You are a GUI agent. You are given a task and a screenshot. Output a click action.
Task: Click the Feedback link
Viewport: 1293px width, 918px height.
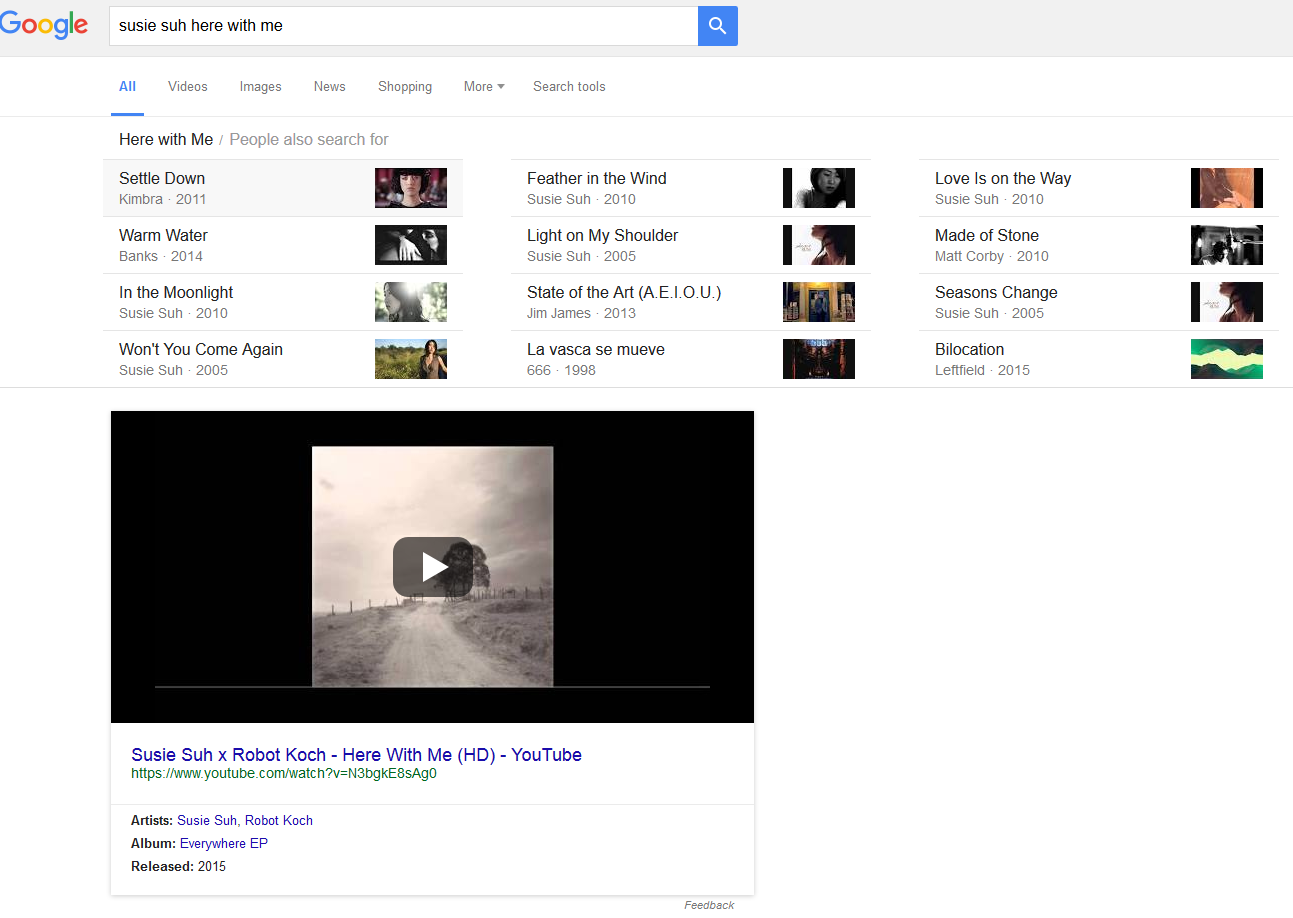[x=709, y=905]
